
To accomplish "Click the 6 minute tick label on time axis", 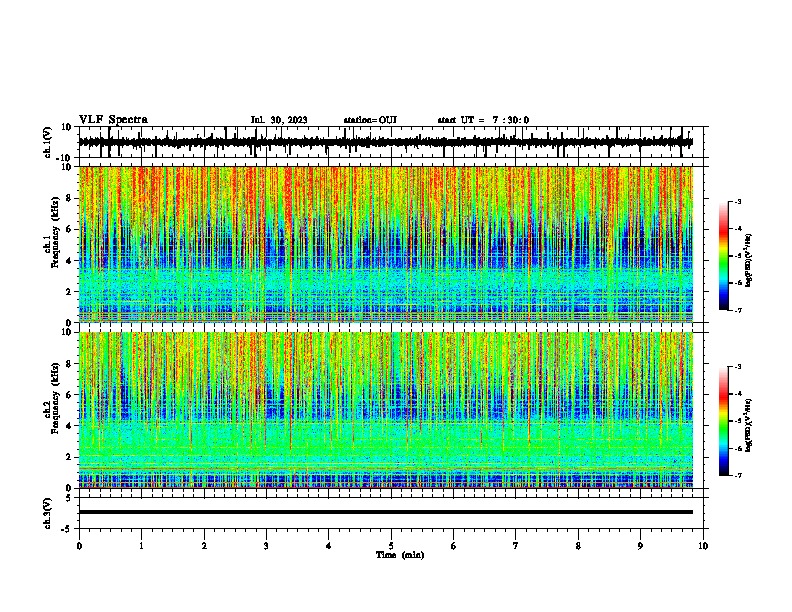I will pos(453,546).
